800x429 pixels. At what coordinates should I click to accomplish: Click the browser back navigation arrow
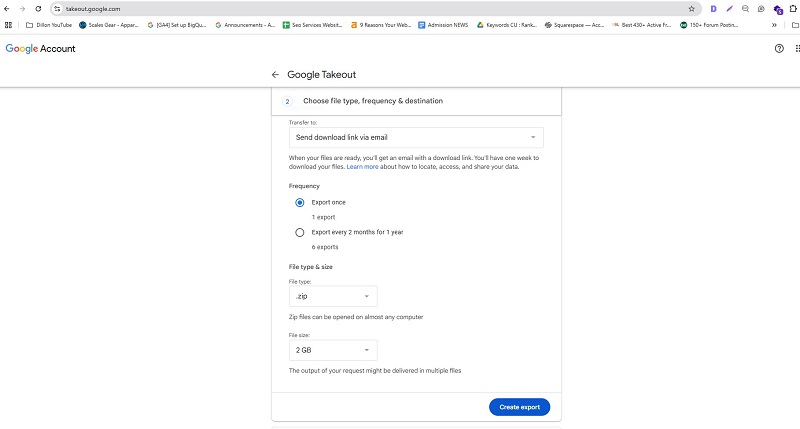8,8
